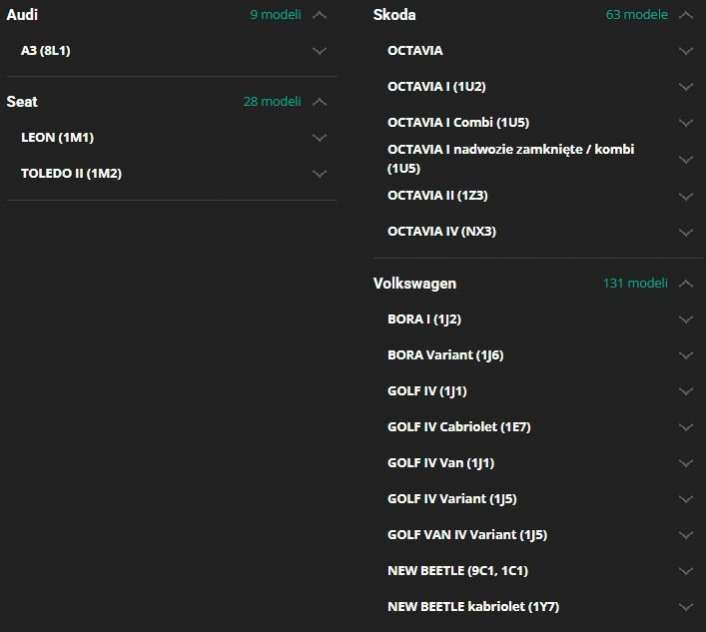Collapse the Audi brand section
The image size is (706, 632).
319,15
